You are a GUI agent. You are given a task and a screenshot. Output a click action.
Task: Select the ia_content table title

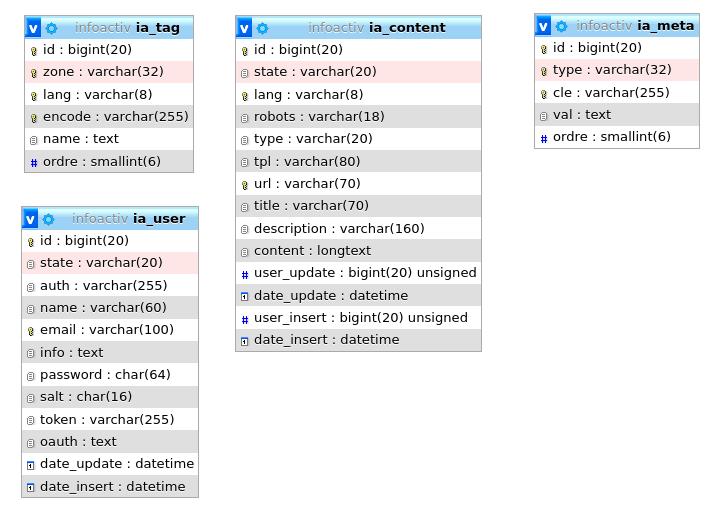point(407,28)
